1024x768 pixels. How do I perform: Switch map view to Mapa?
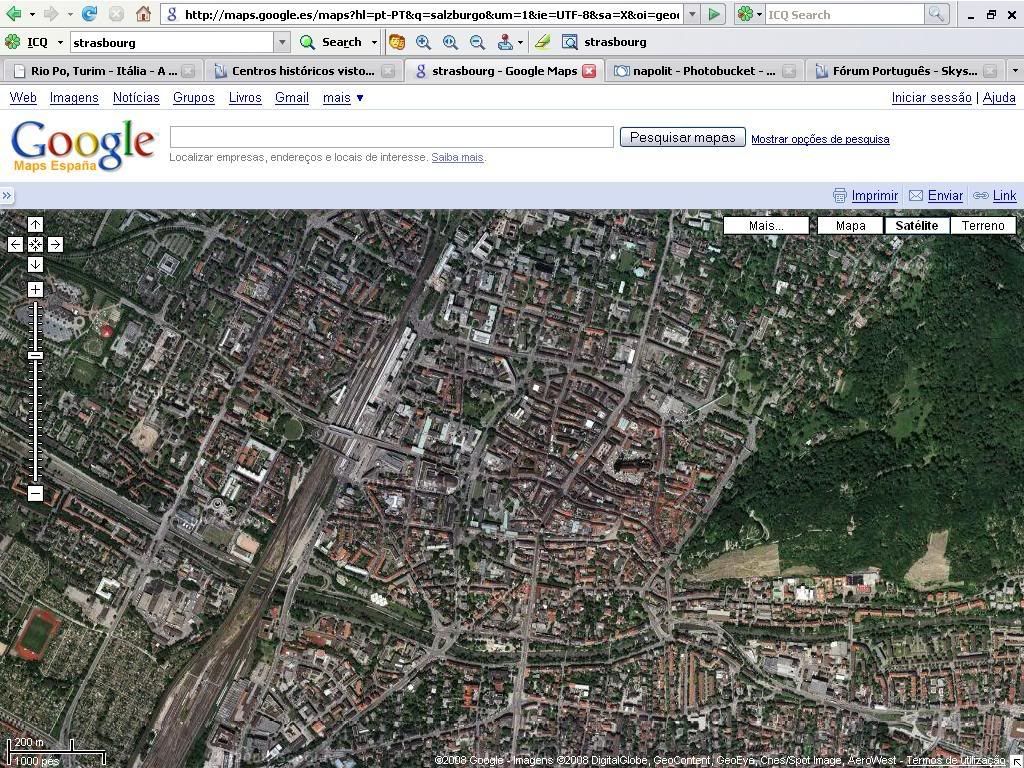(850, 225)
